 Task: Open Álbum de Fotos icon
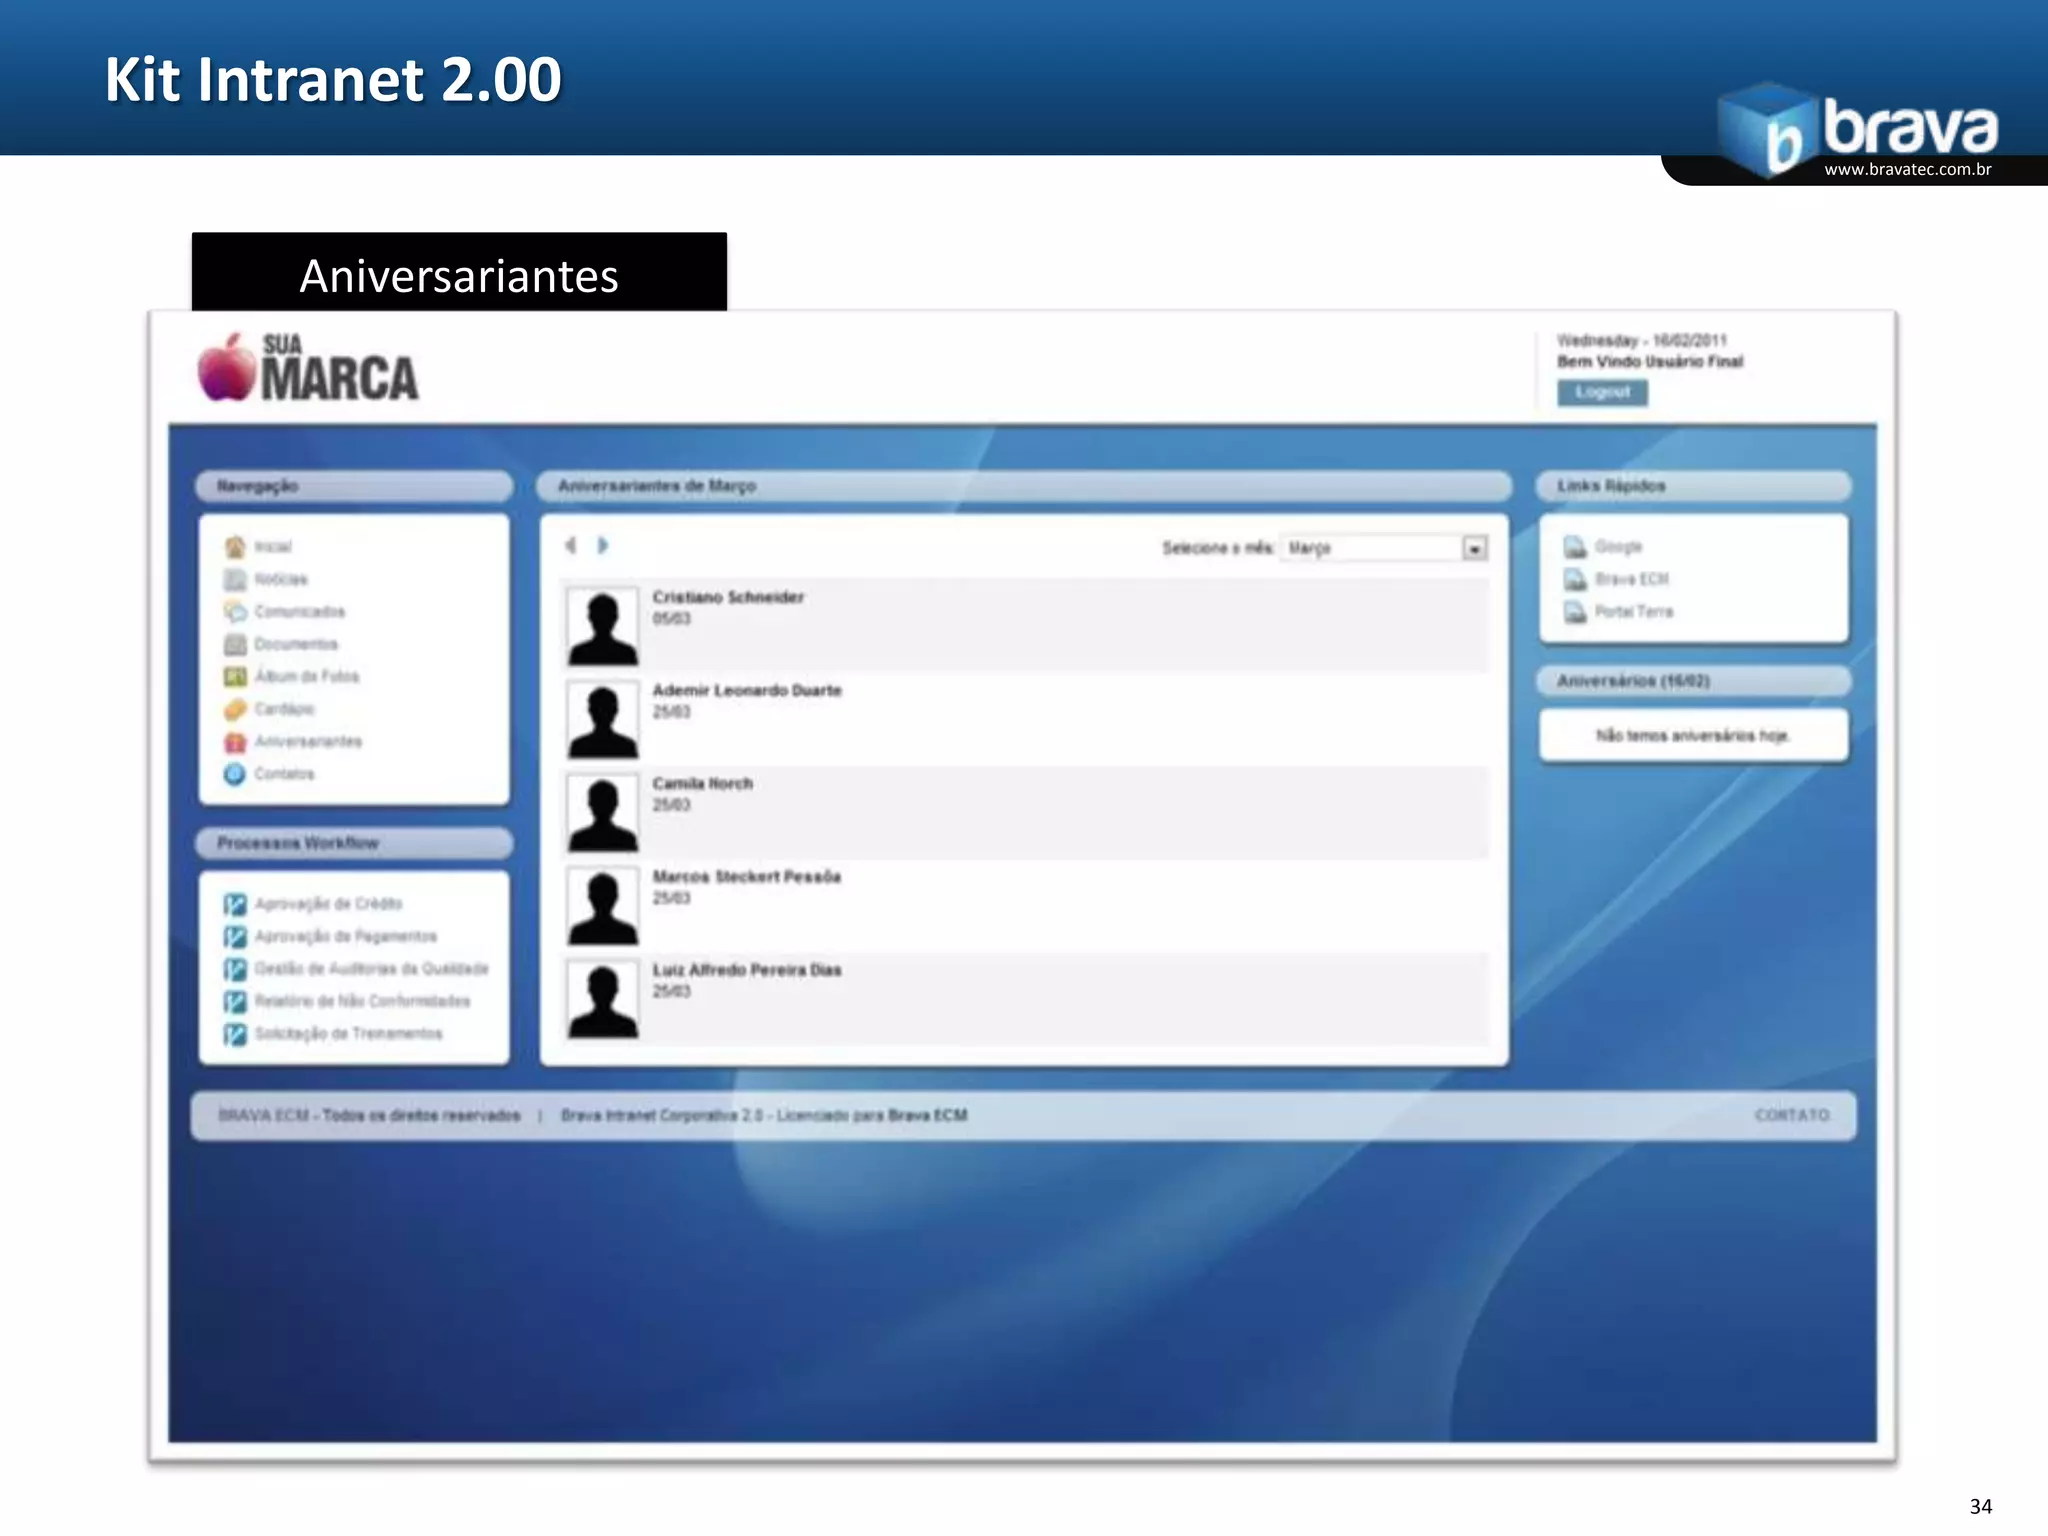coord(235,677)
